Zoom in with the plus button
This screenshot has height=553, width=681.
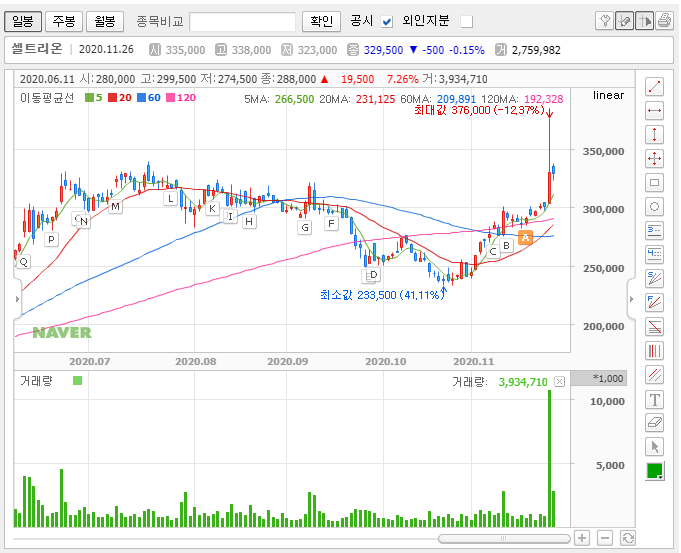click(x=582, y=538)
